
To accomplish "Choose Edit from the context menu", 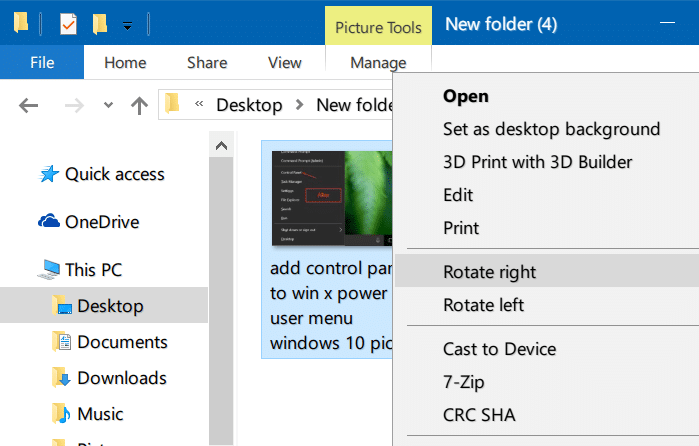I will click(x=458, y=195).
